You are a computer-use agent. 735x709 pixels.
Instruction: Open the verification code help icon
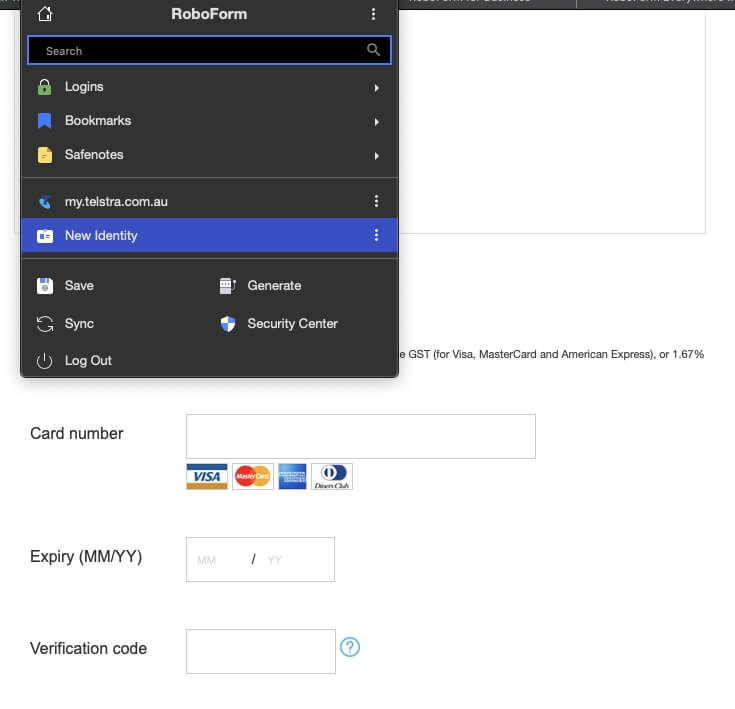point(350,647)
